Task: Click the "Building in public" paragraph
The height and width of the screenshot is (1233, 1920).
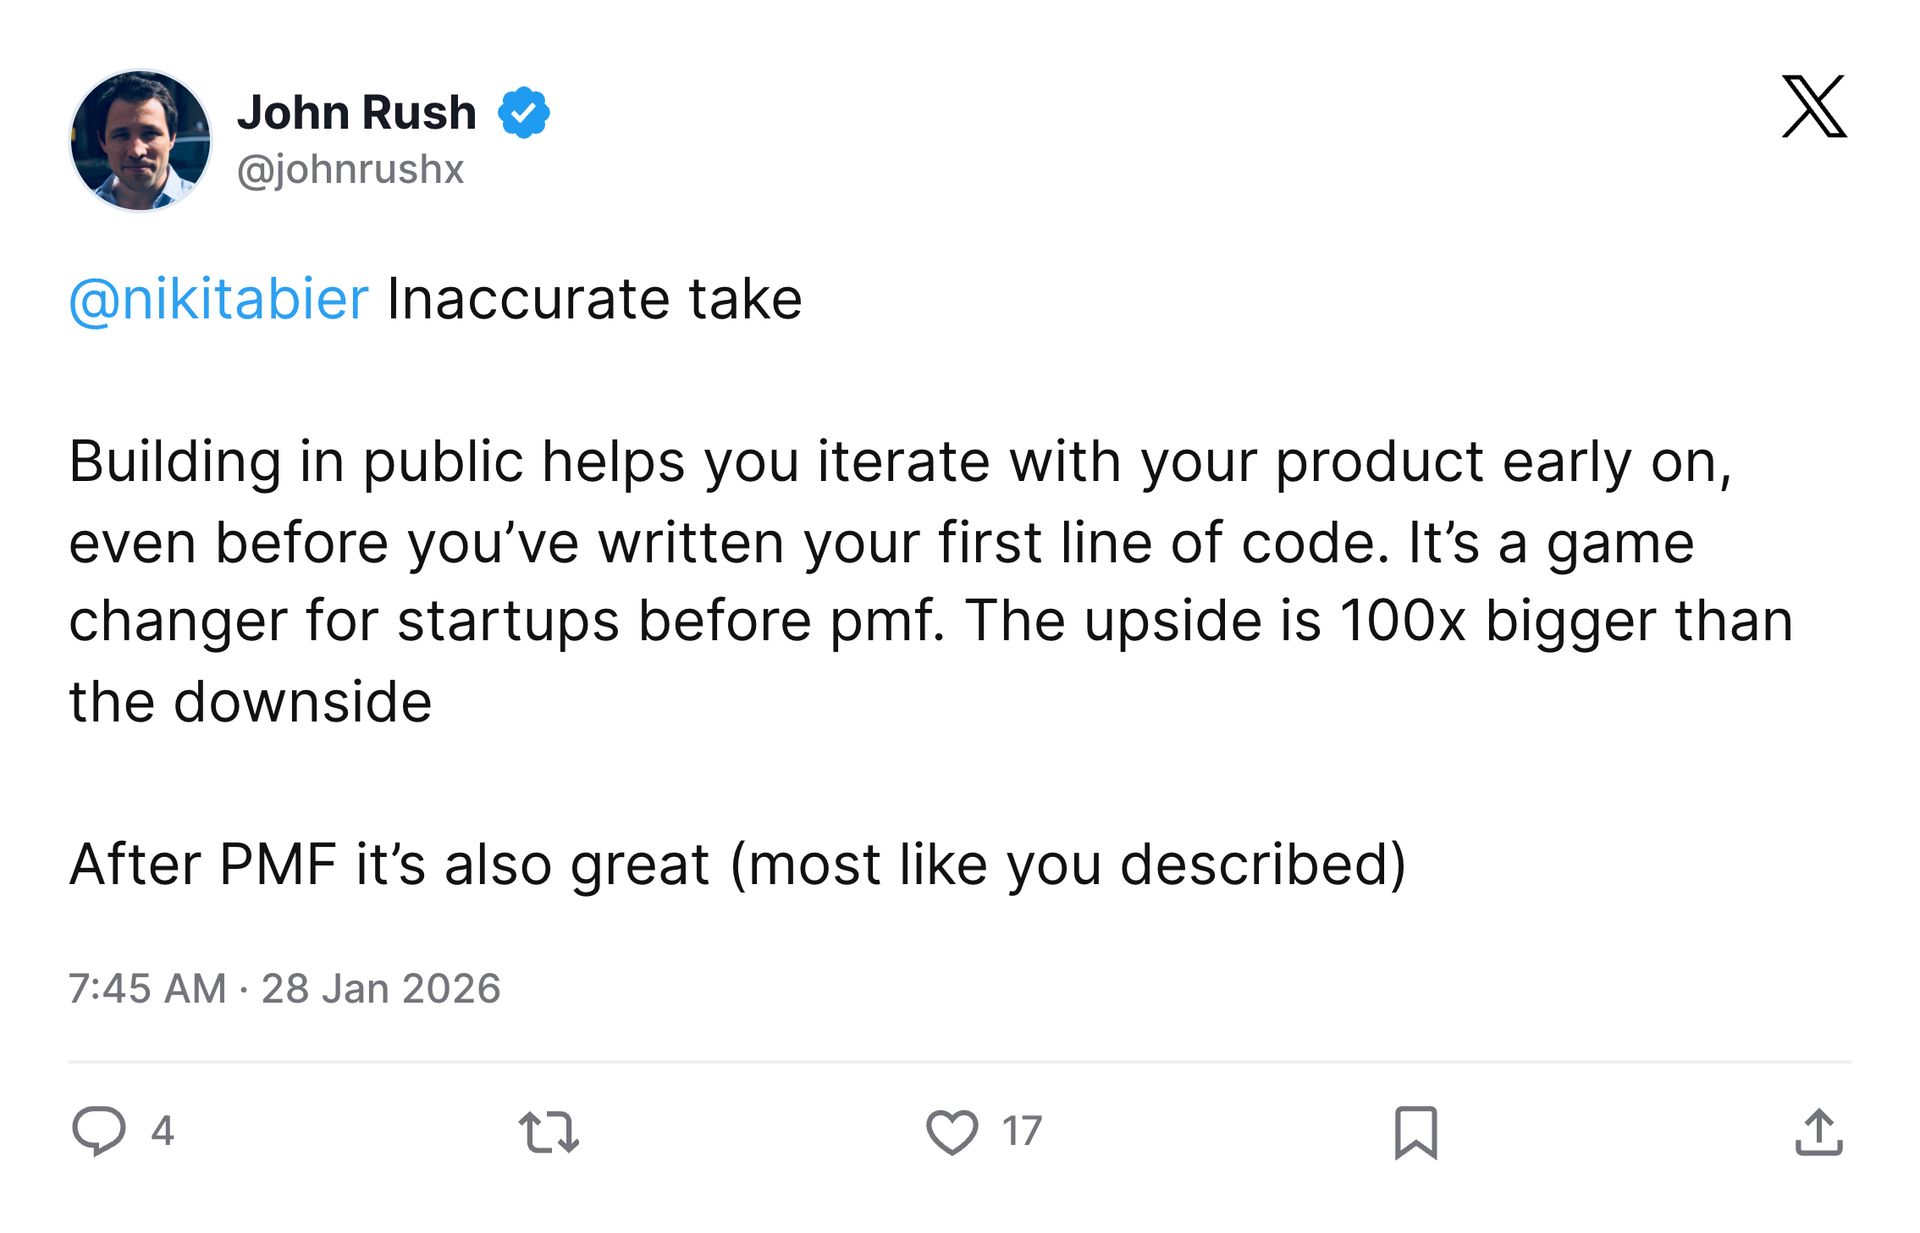Action: [930, 581]
